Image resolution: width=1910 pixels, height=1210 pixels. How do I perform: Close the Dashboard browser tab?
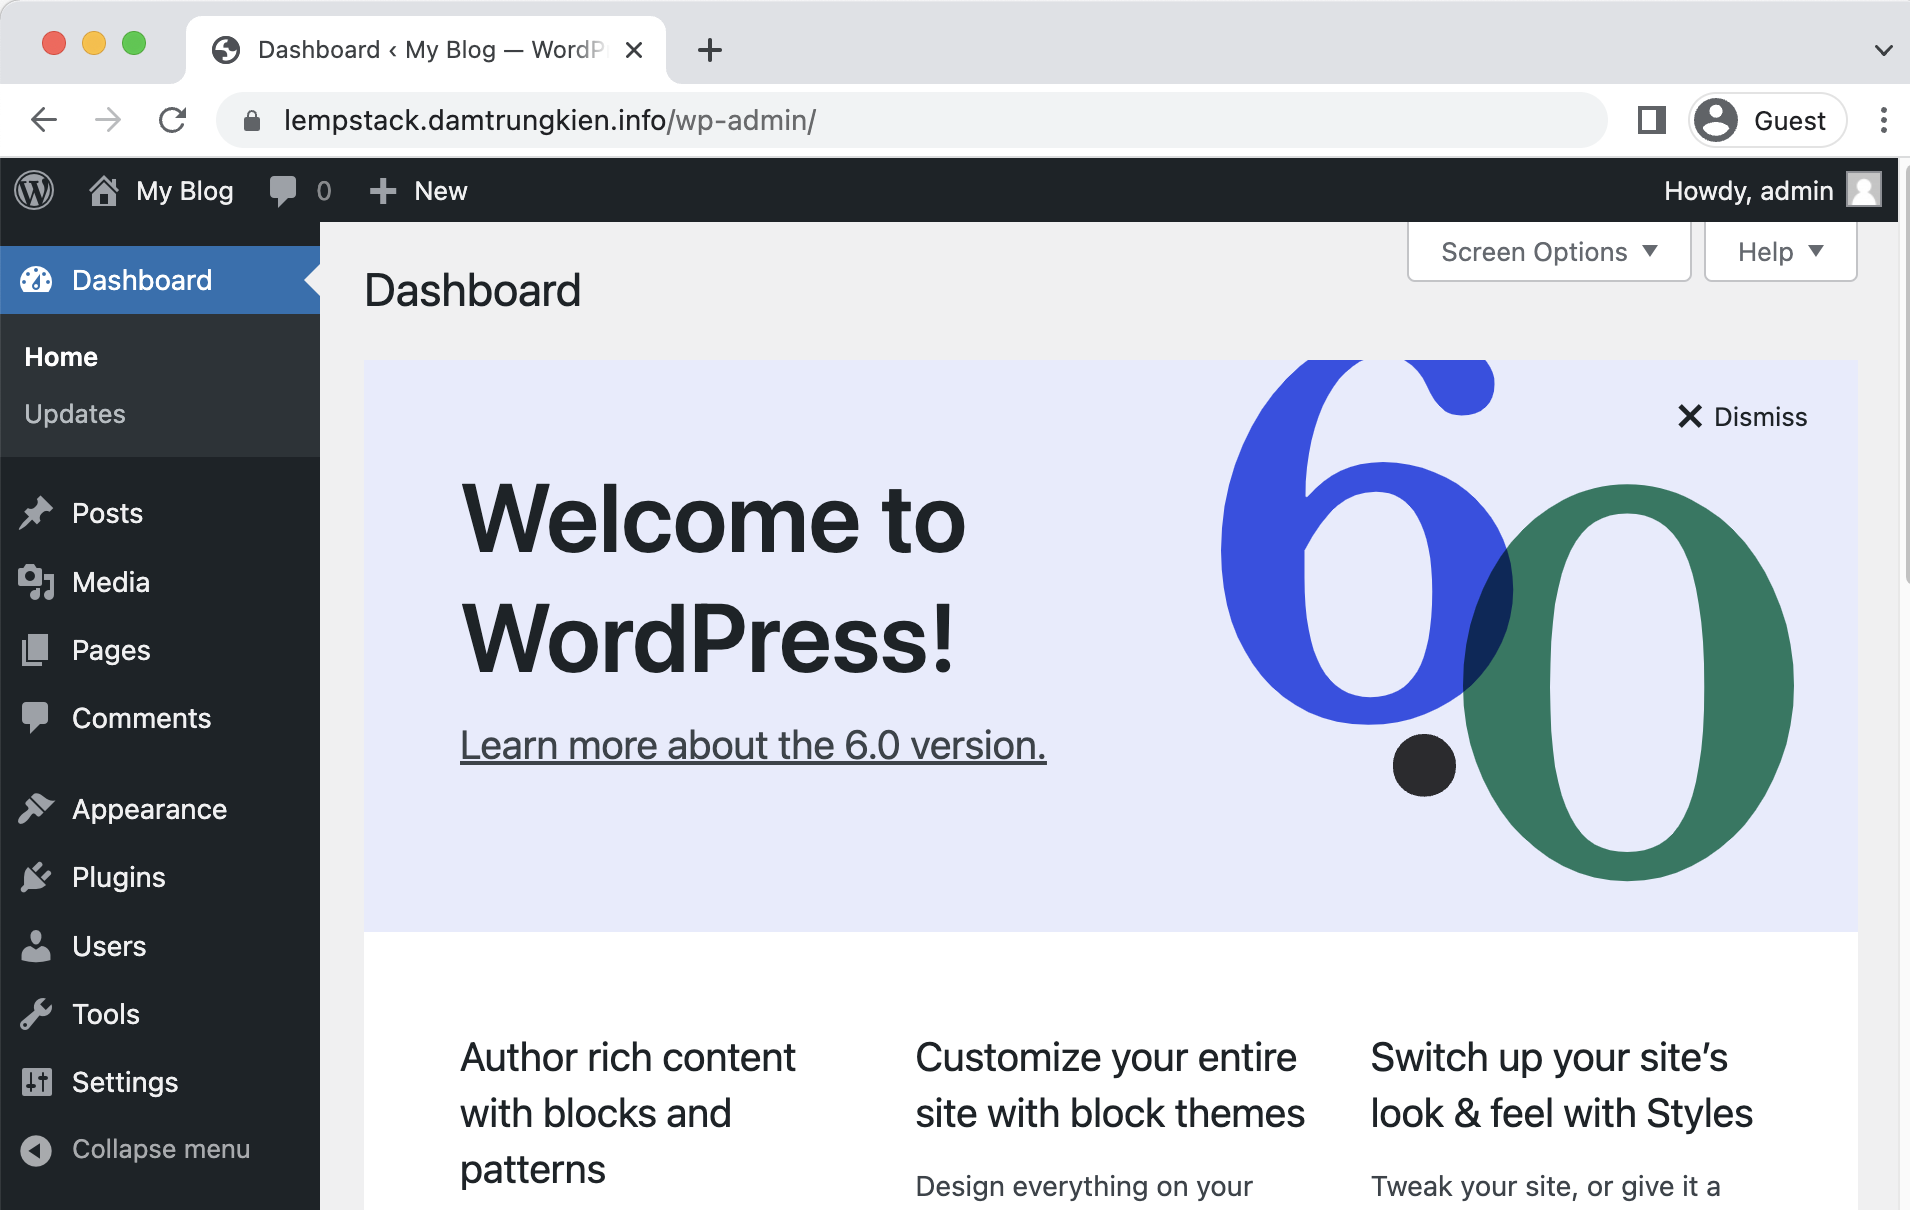tap(634, 50)
